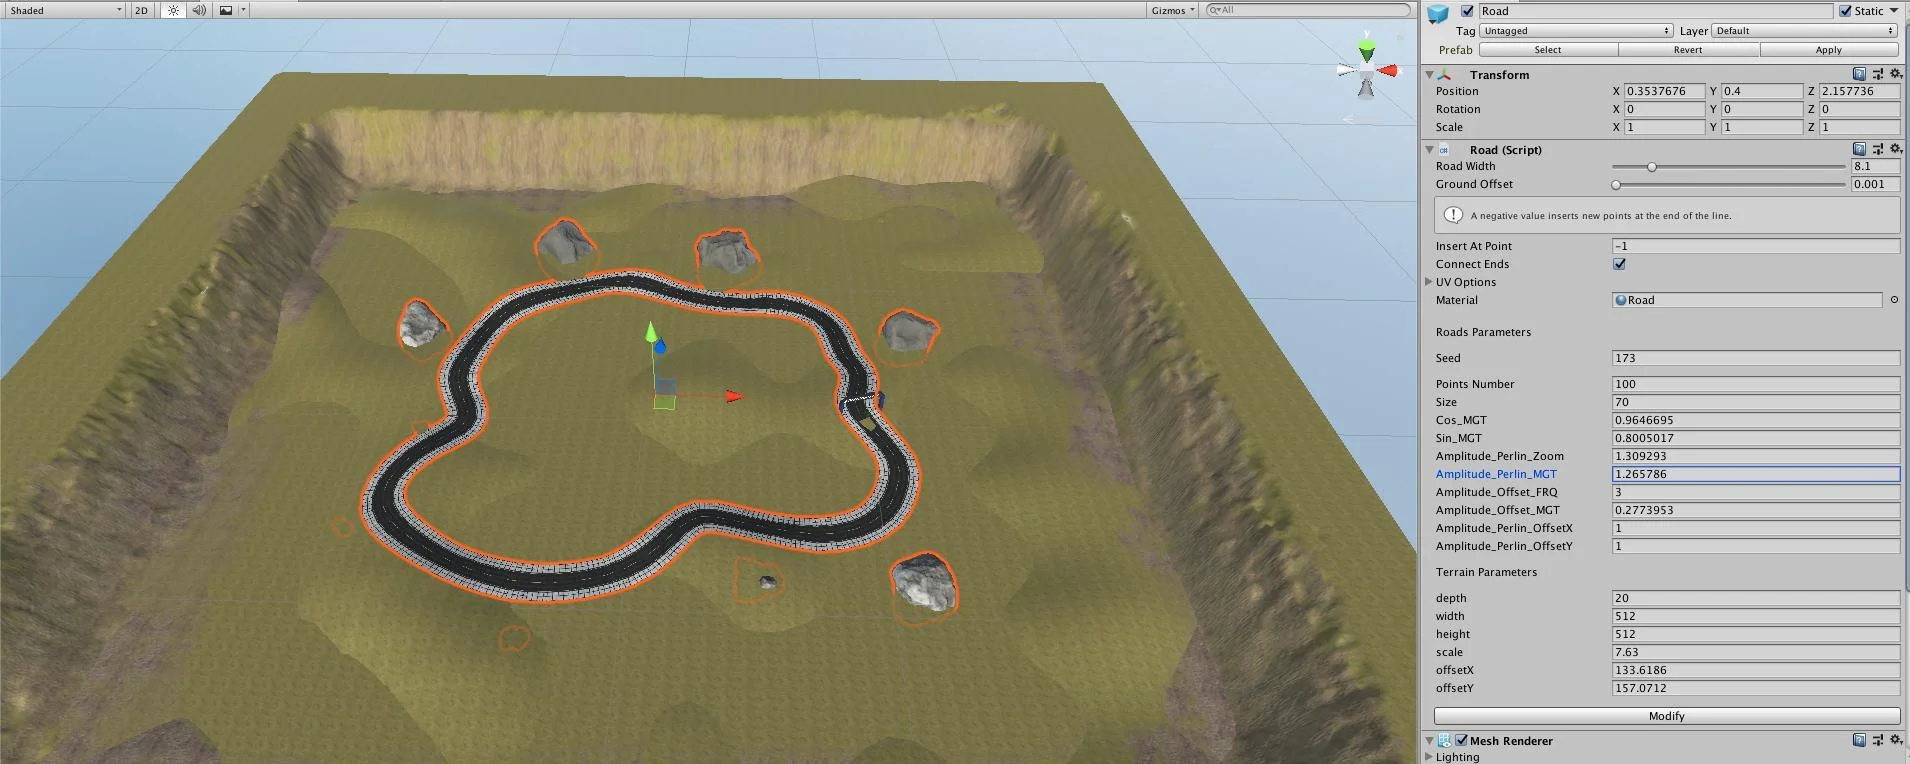Image resolution: width=1910 pixels, height=764 pixels.
Task: Click the scene effects image icon
Action: tap(226, 10)
